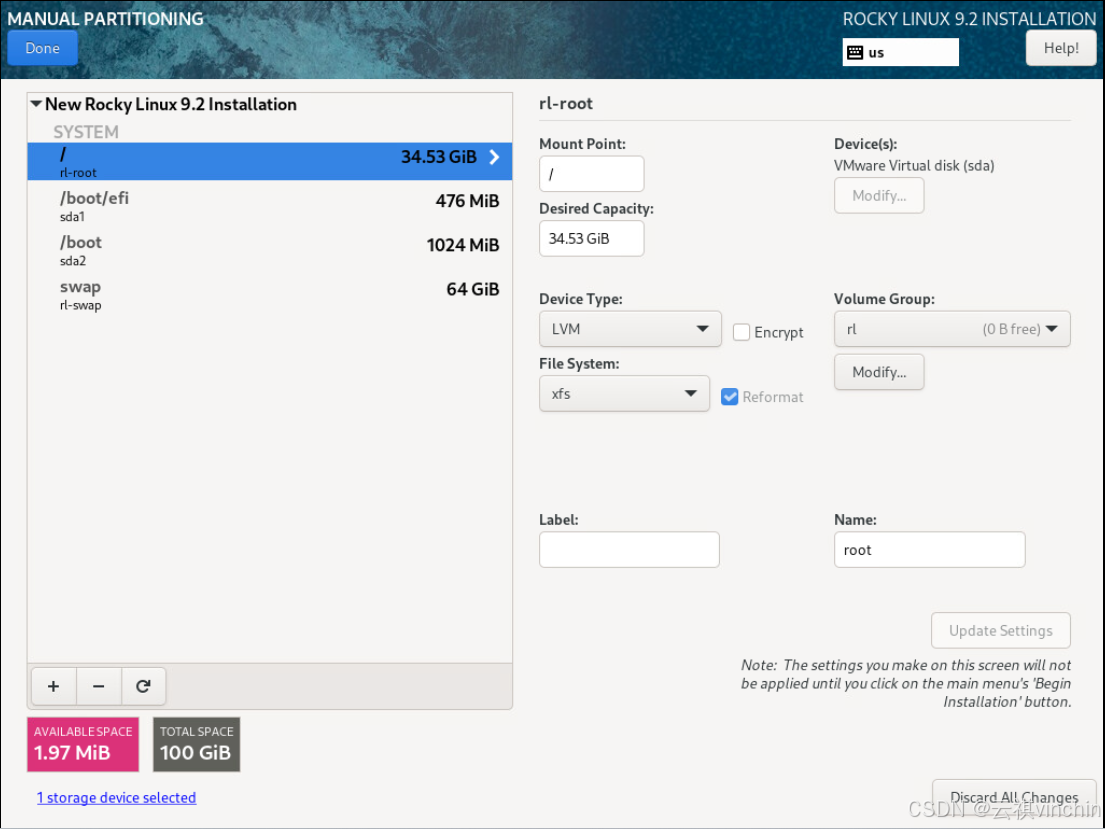Click the add mount point plus button
This screenshot has height=829, width=1105.
[x=54, y=686]
